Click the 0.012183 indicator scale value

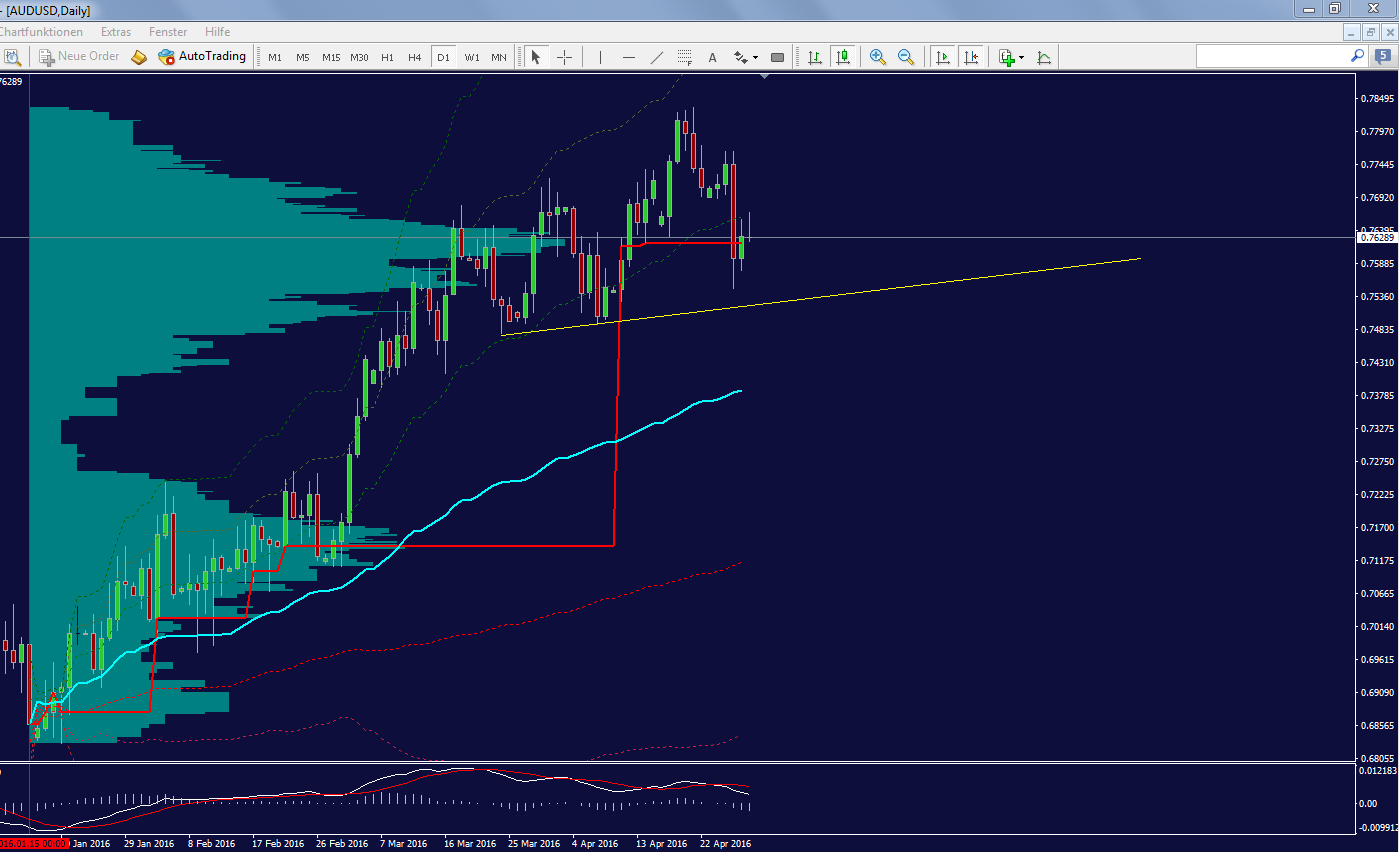click(x=1378, y=771)
